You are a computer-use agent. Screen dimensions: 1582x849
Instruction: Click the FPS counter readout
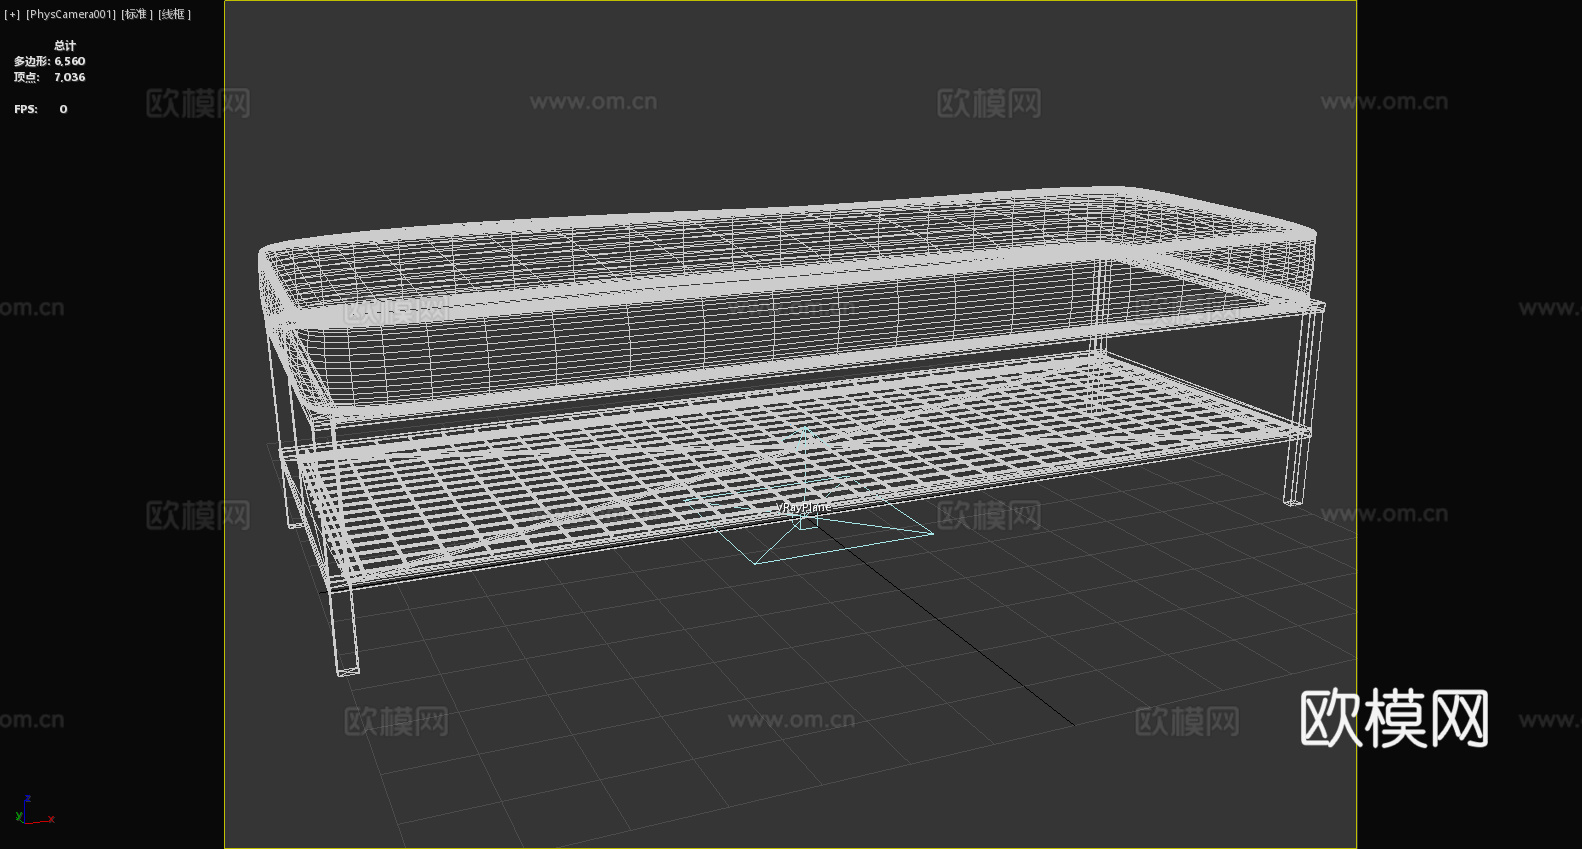(x=41, y=109)
